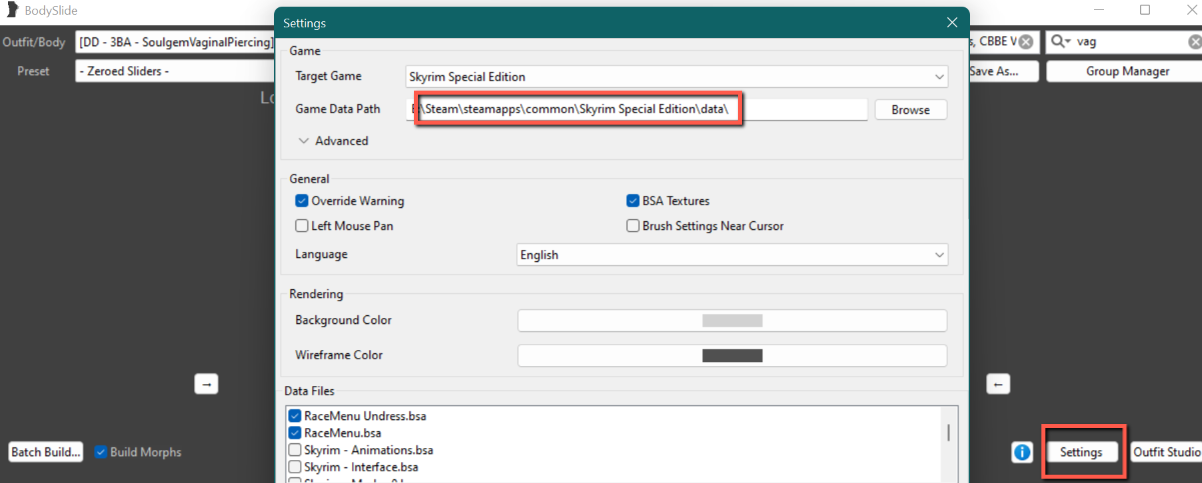Screen dimensions: 1202x483
Task: Open search options magnifier icon
Action: click(x=1060, y=42)
